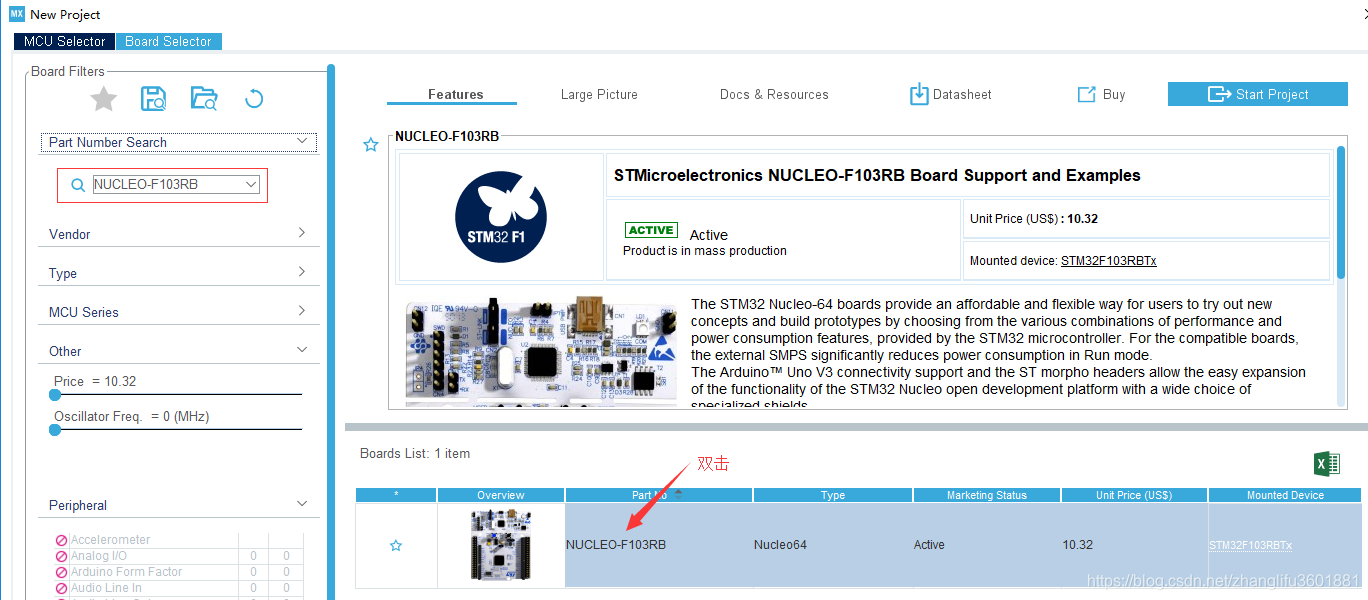
Task: Adjust the Oscillator Freq. slider handle
Action: [55, 430]
